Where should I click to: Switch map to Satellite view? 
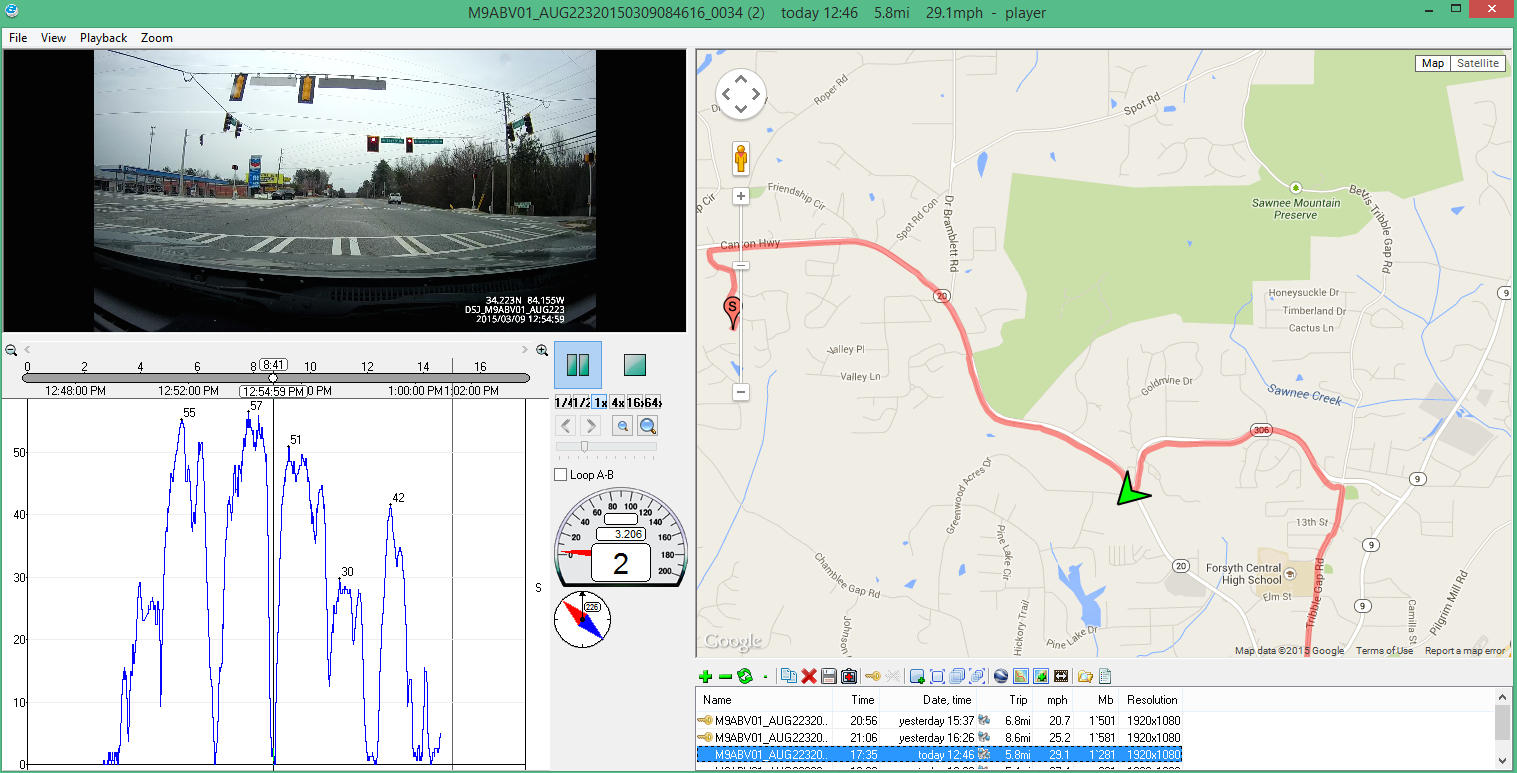(1477, 63)
